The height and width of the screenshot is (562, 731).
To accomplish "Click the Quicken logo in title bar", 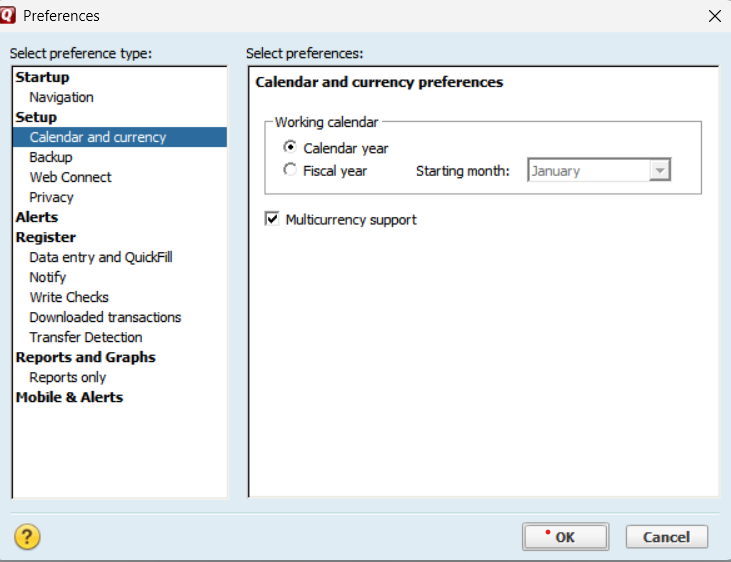I will click(x=7, y=15).
